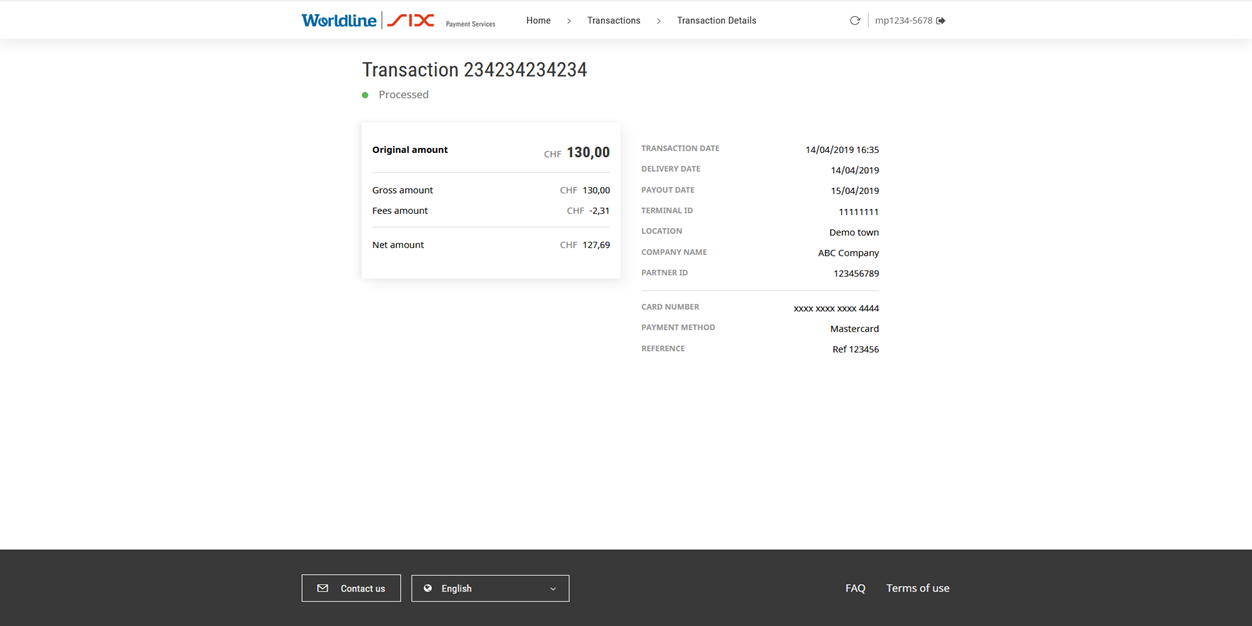Viewport: 1252px width, 626px height.
Task: Select Transaction Details breadcrumb item
Action: point(716,20)
